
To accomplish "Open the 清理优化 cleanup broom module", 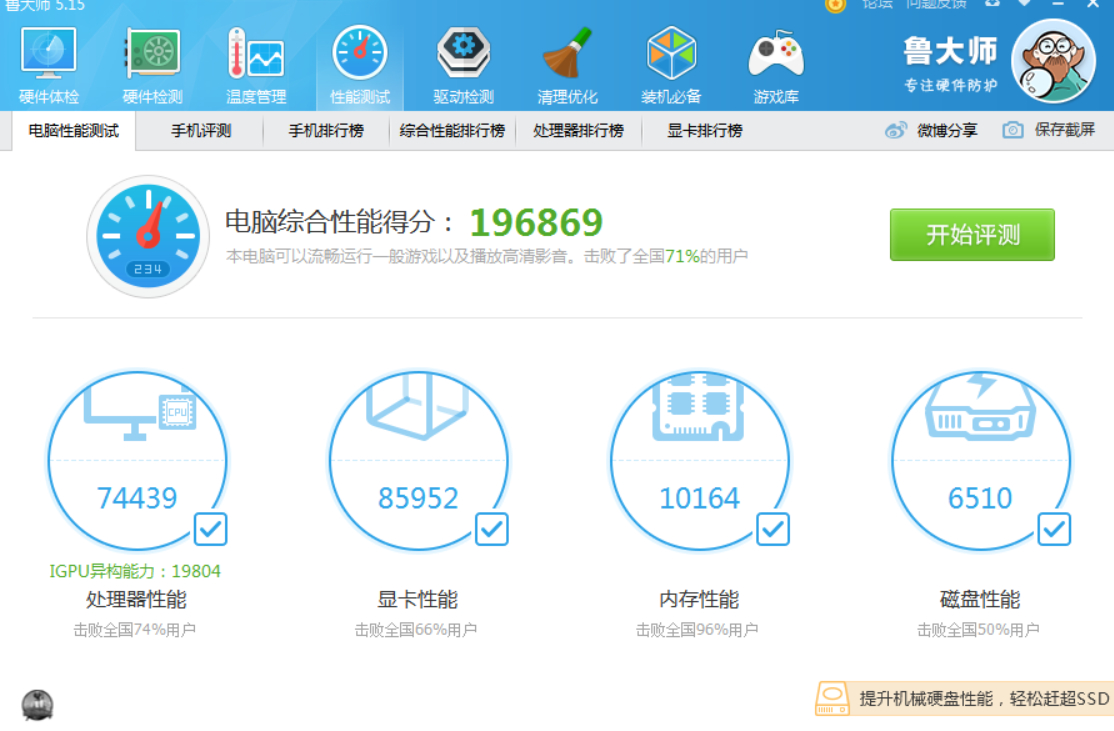I will pos(567,66).
